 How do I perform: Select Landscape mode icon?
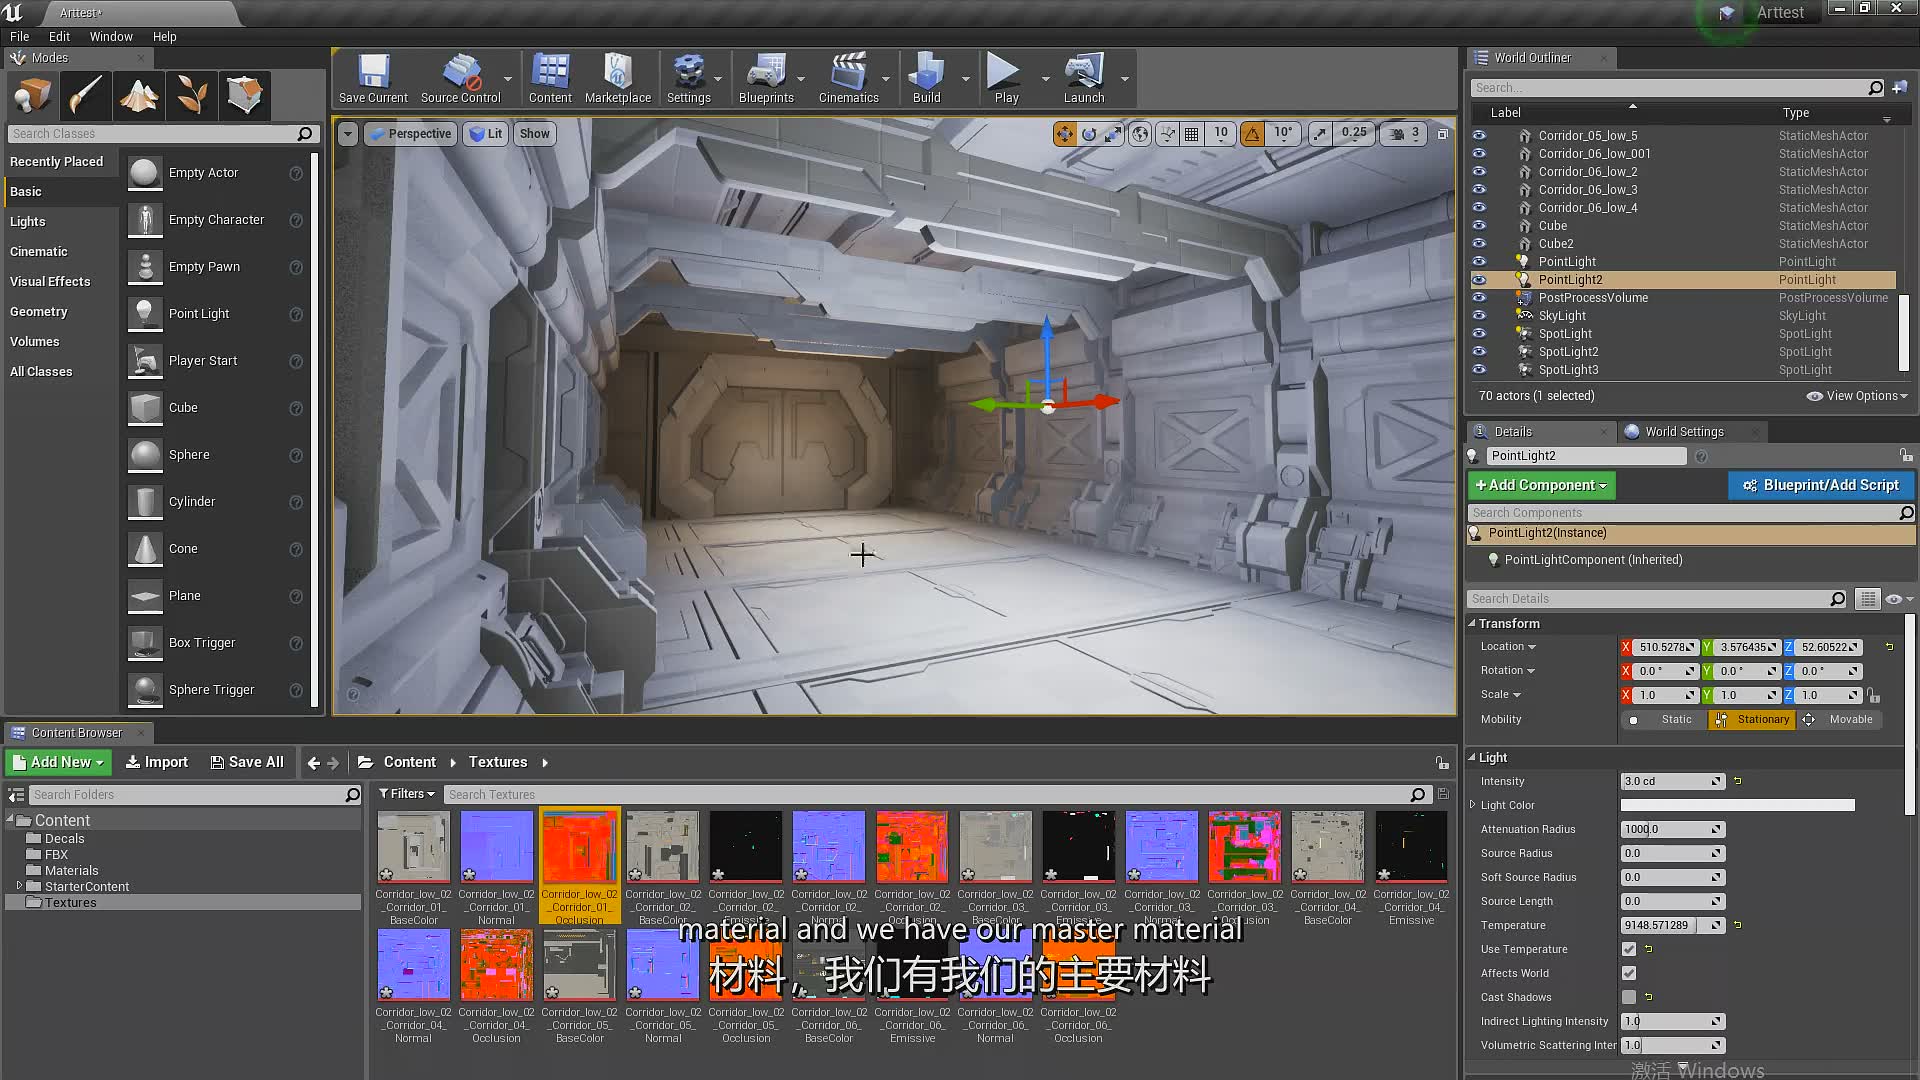[x=139, y=95]
